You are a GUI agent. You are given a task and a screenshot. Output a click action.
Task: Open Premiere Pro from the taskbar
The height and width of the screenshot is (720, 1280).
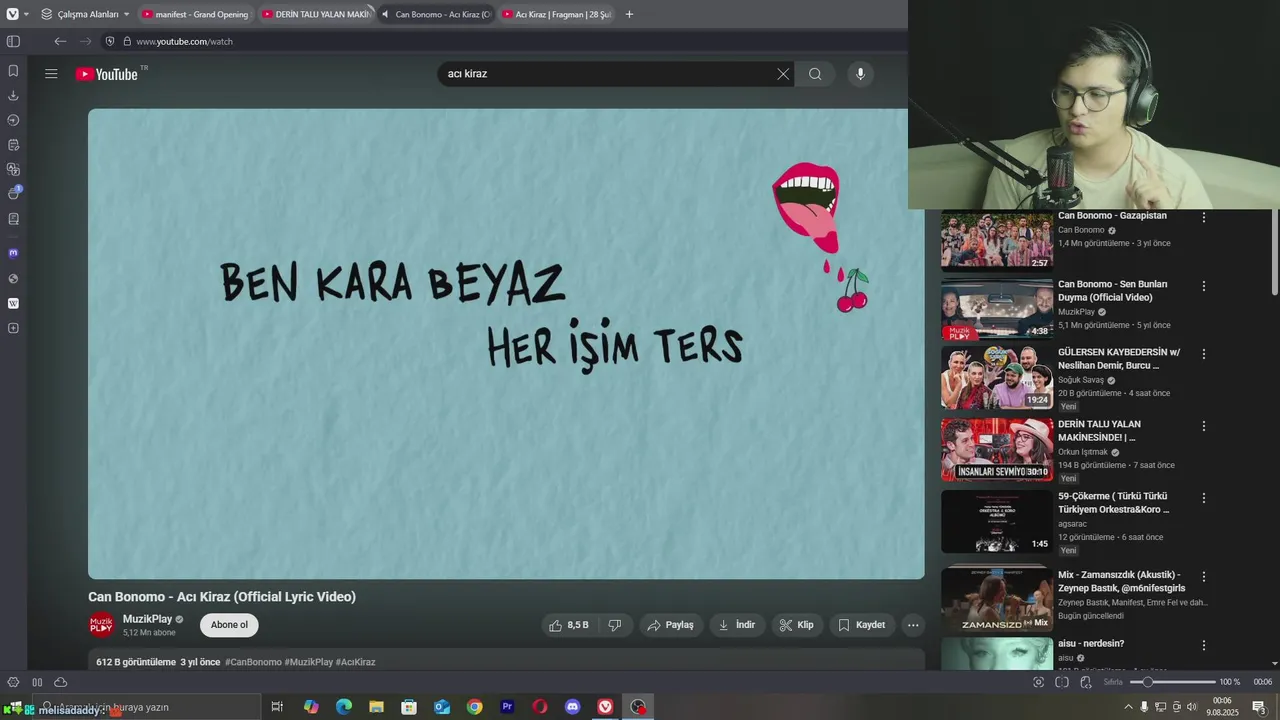pyautogui.click(x=507, y=707)
